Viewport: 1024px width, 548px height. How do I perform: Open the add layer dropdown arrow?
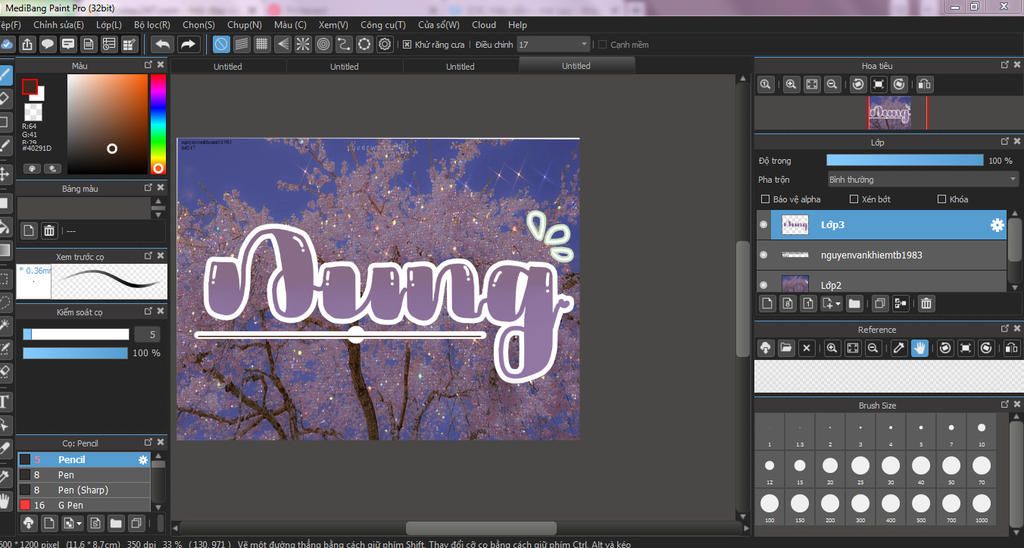pos(838,304)
